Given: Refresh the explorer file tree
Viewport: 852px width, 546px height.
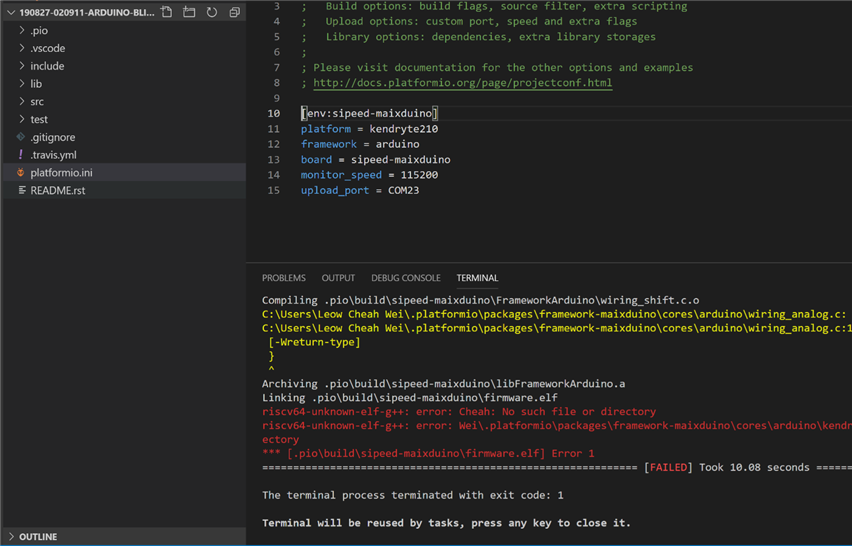Looking at the screenshot, I should coord(212,13).
